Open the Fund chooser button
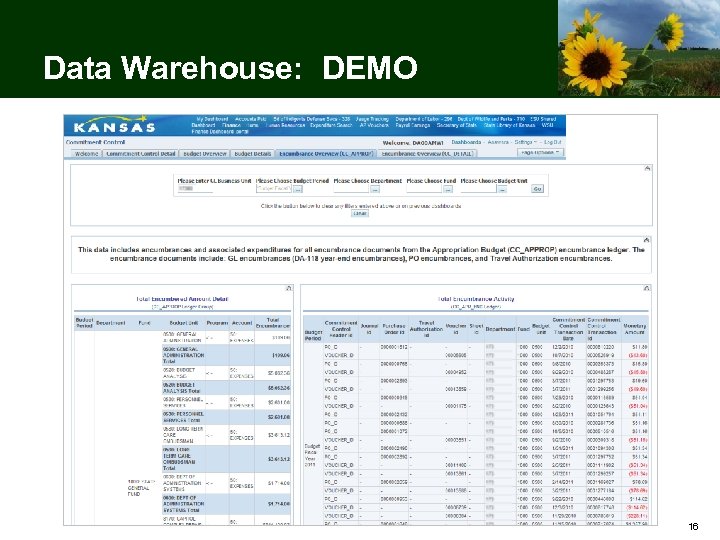 pos(448,189)
